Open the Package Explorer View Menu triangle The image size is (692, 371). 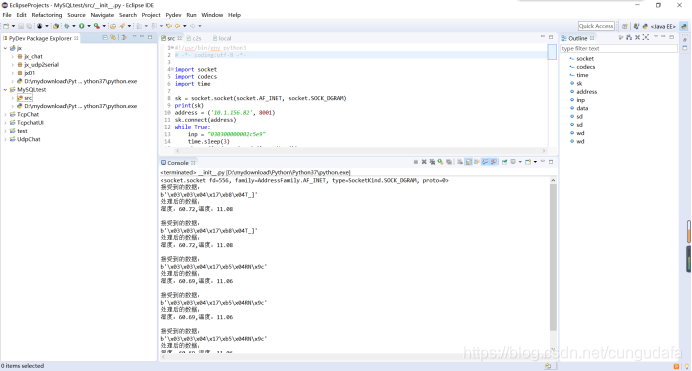pyautogui.click(x=134, y=37)
